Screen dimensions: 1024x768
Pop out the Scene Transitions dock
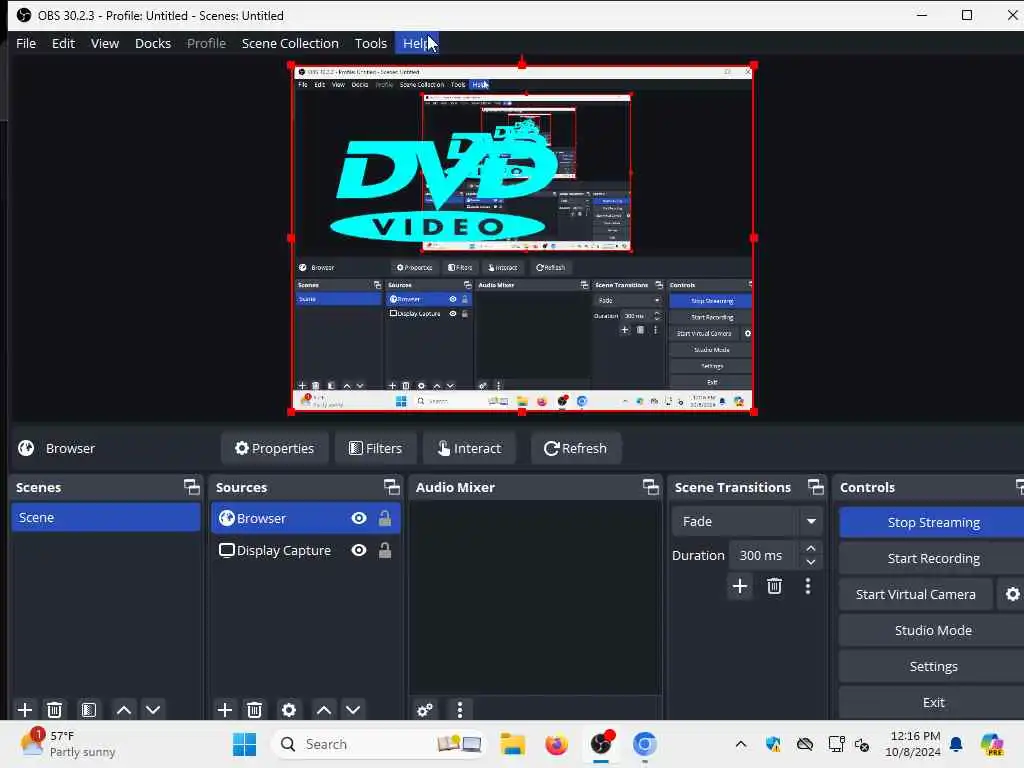[816, 487]
